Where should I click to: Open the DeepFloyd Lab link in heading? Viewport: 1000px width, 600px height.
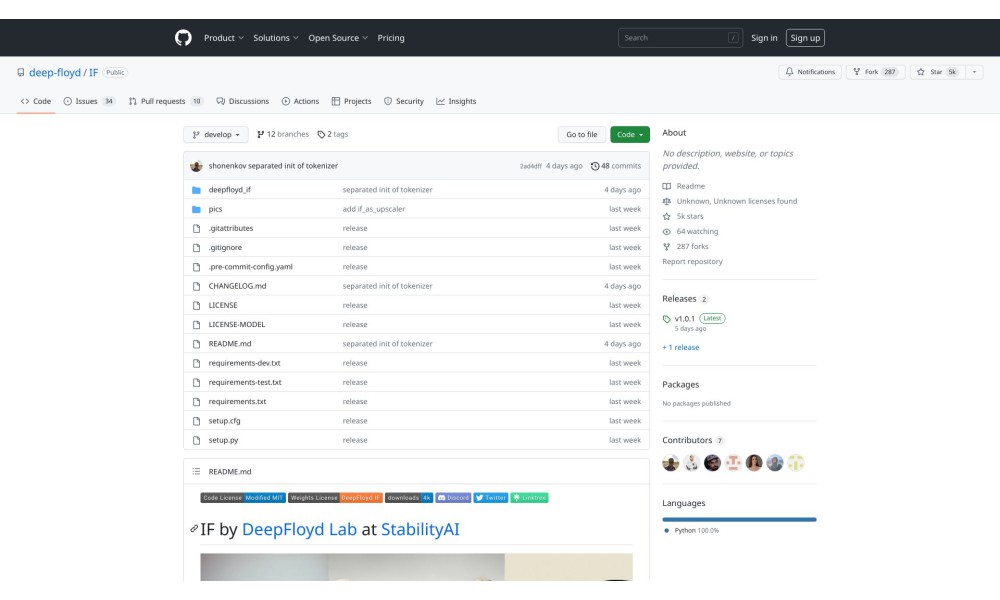(299, 529)
